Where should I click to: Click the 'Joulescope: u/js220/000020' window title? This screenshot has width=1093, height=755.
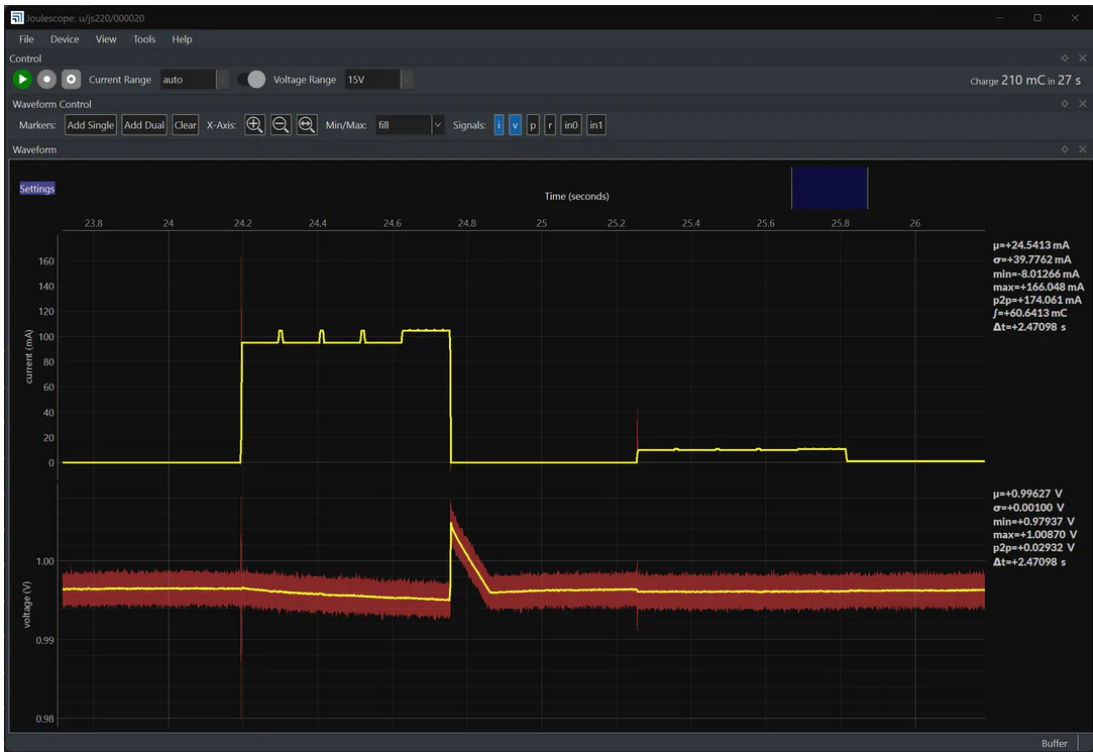tap(85, 18)
